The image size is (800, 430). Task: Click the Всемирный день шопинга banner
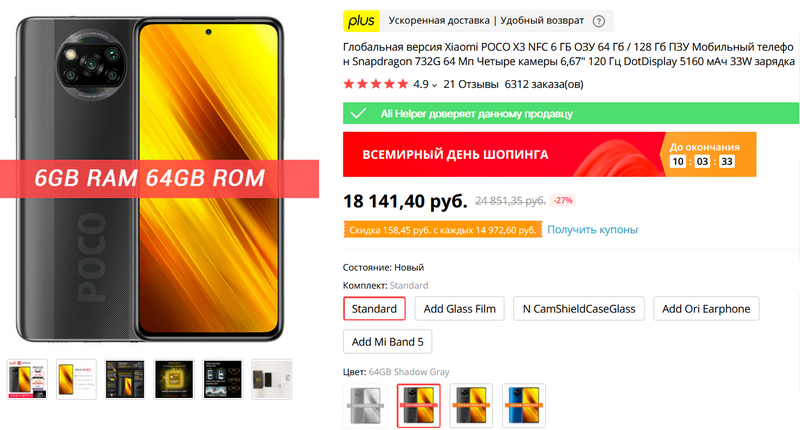click(x=549, y=155)
